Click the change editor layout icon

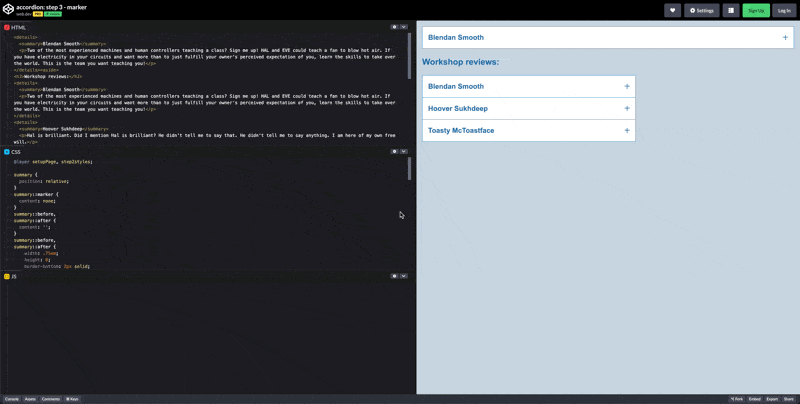coord(731,11)
